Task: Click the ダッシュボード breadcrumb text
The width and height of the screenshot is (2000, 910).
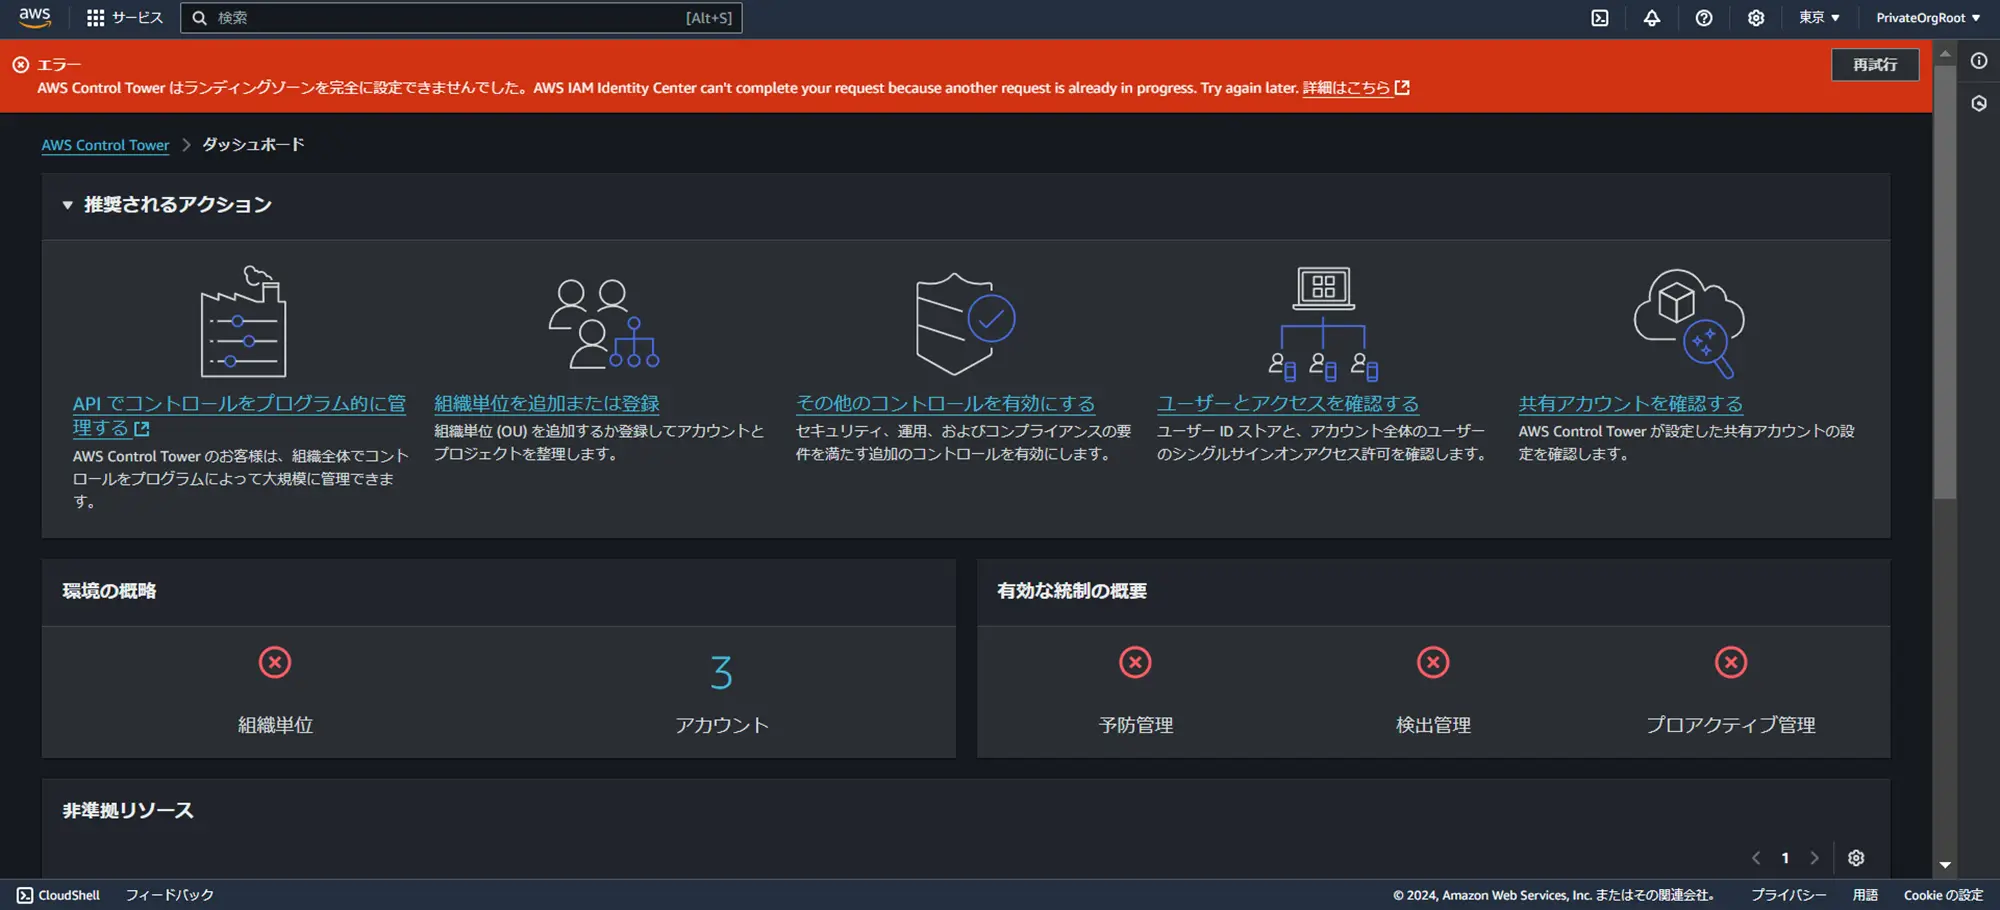Action: point(253,145)
